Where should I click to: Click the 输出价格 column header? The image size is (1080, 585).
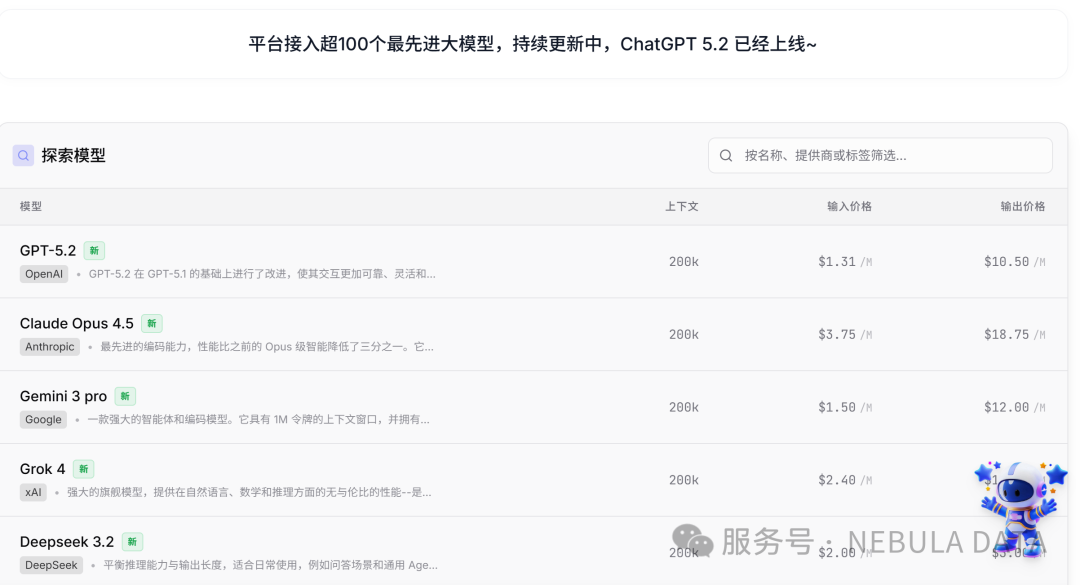coord(1023,206)
